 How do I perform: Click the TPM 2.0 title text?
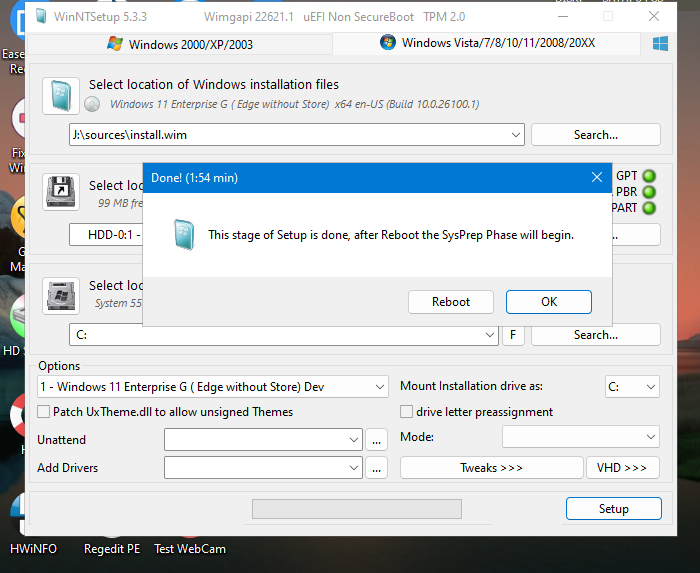pos(444,17)
